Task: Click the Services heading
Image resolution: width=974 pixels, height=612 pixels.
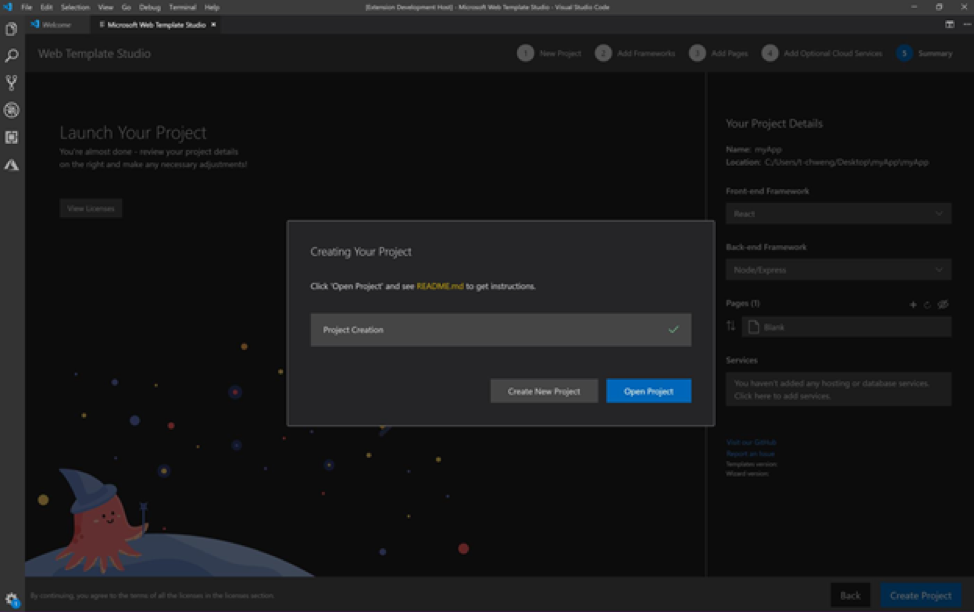Action: 742,360
